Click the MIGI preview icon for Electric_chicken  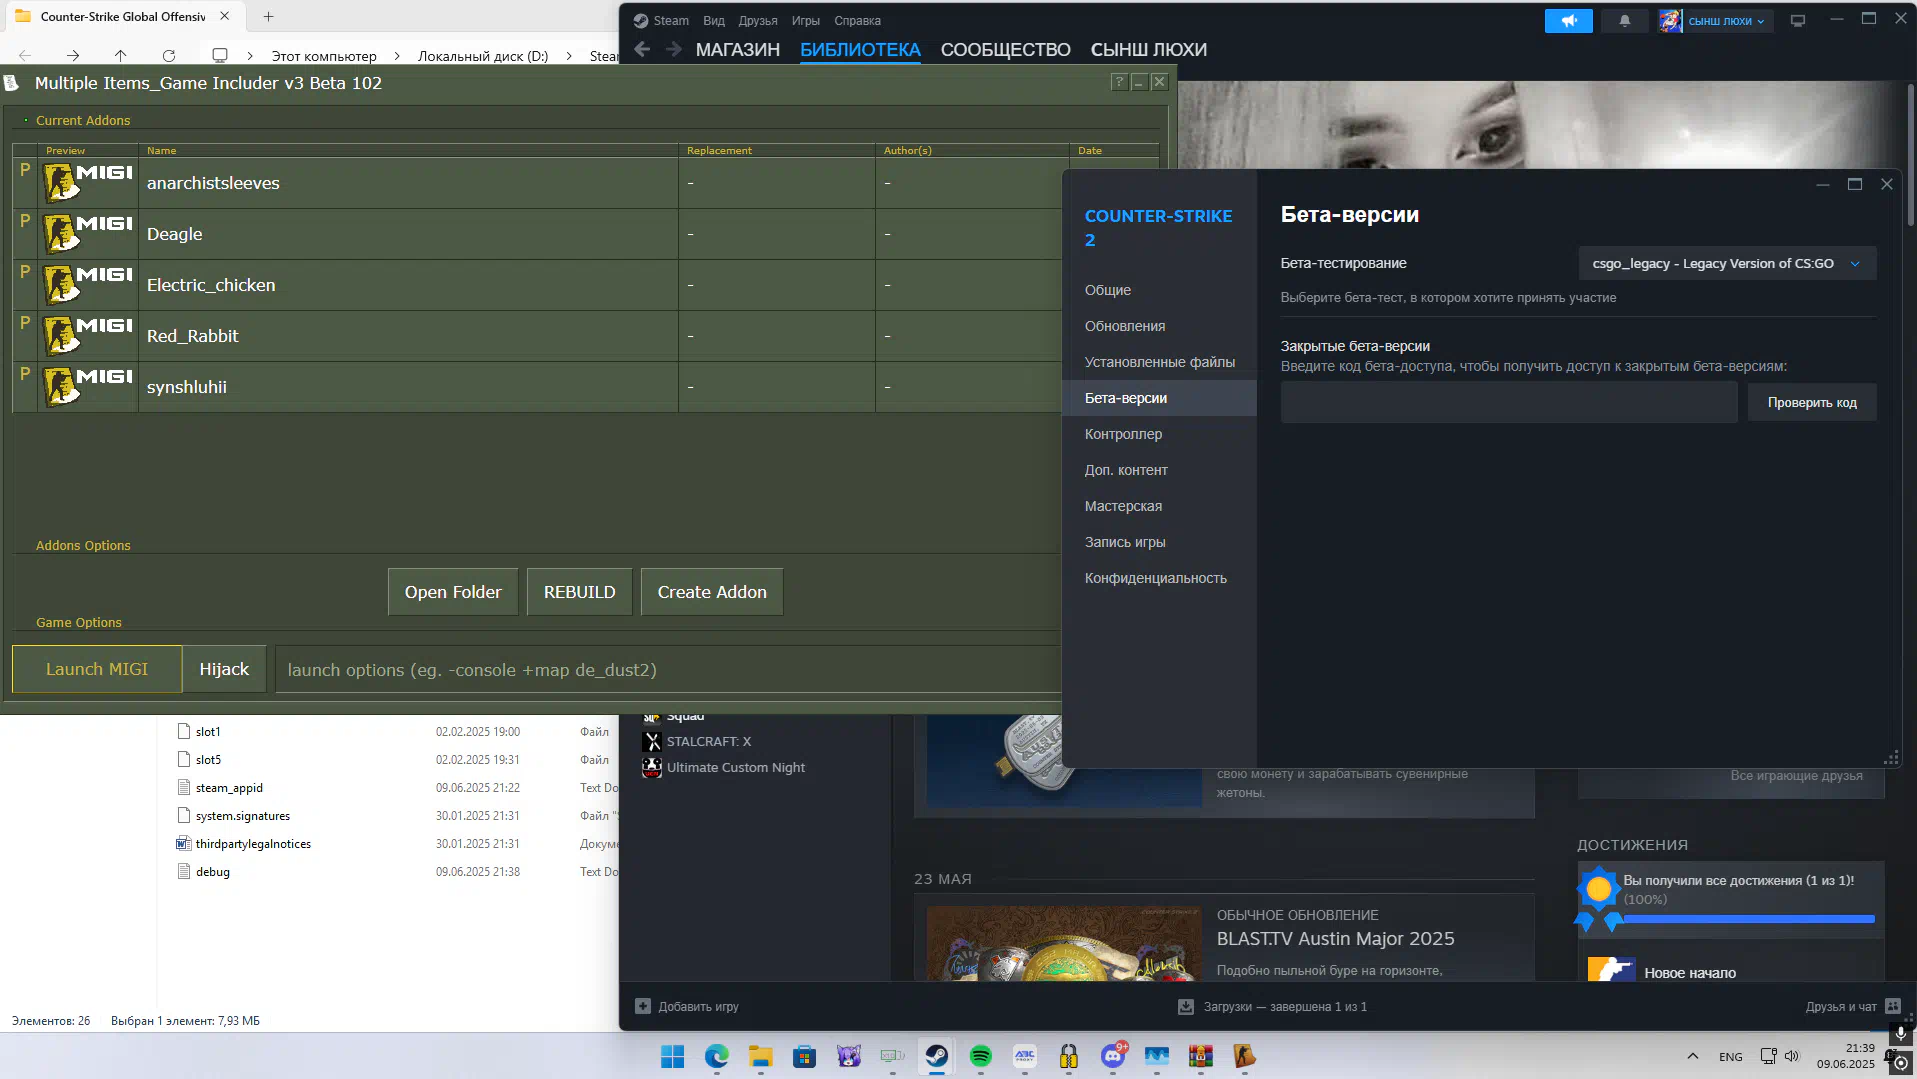point(88,285)
